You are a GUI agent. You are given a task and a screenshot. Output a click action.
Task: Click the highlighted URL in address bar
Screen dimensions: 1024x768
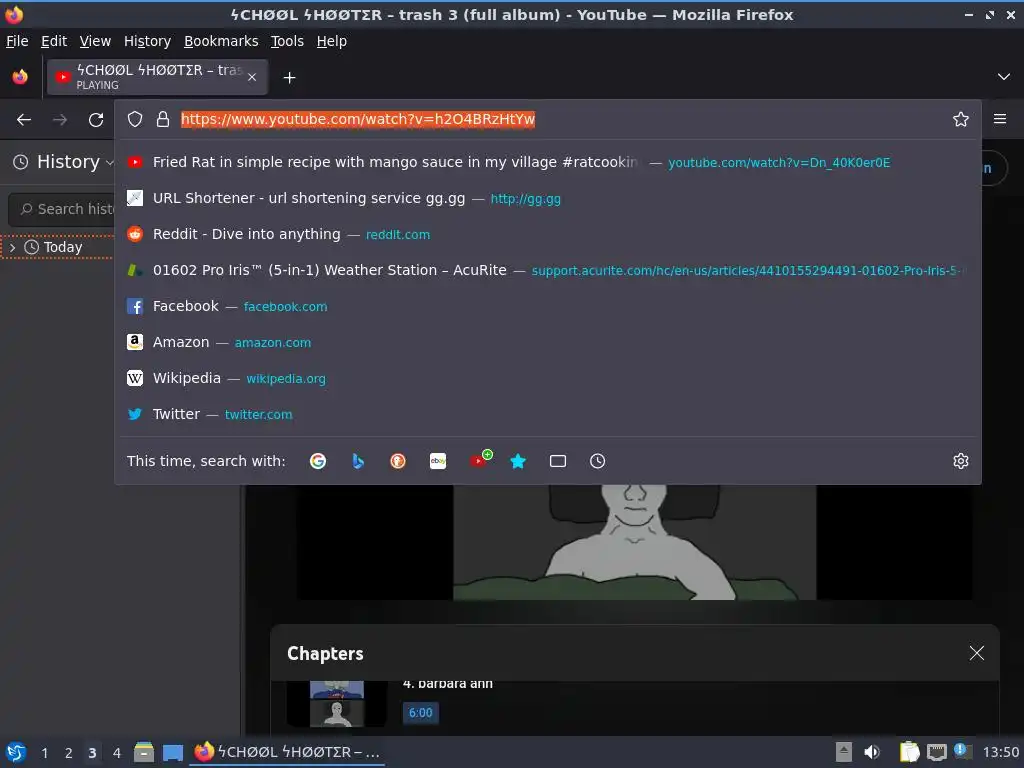coord(358,119)
